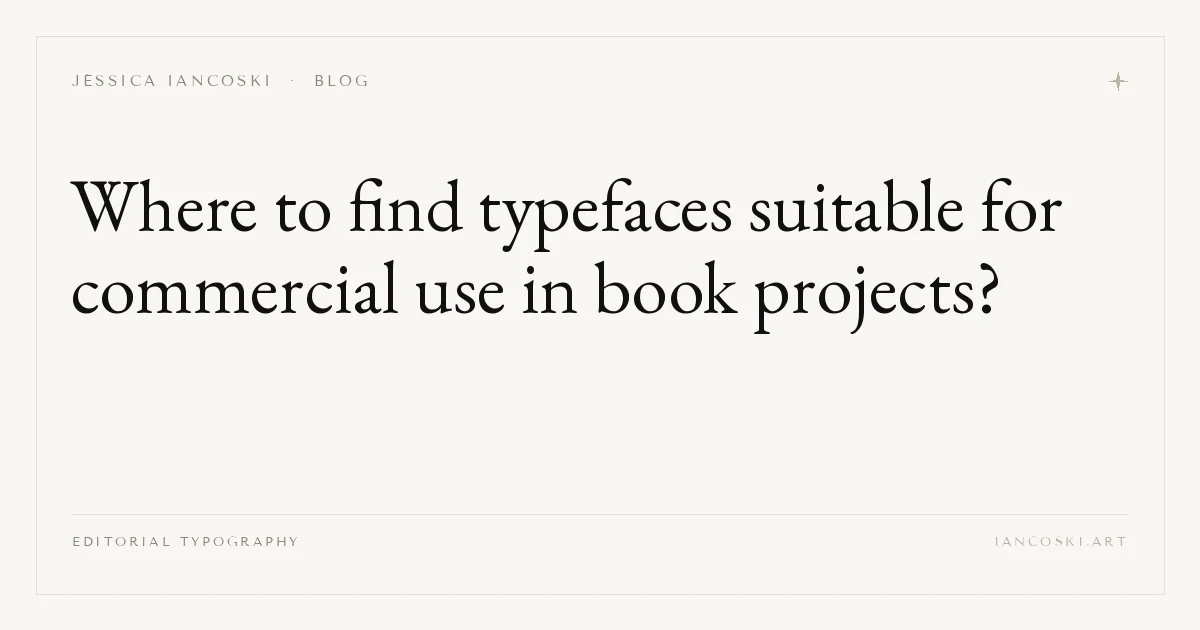Click the word "book" in headline
The image size is (1200, 630).
[667, 292]
